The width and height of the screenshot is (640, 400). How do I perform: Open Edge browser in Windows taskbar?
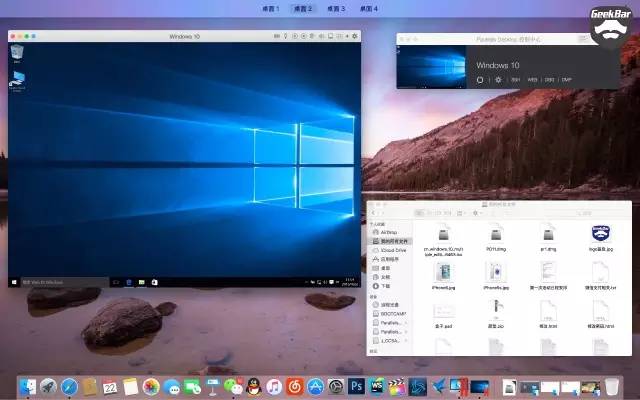(x=129, y=282)
